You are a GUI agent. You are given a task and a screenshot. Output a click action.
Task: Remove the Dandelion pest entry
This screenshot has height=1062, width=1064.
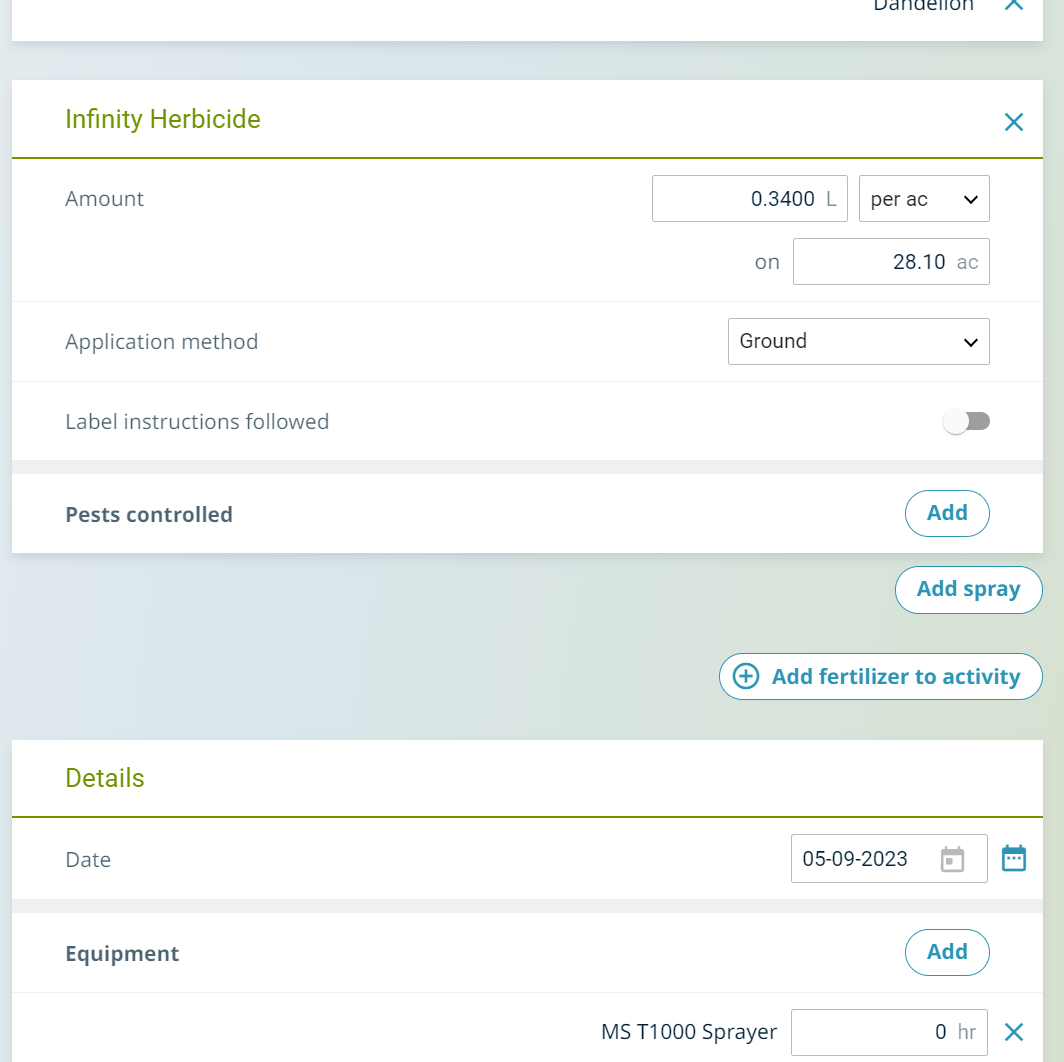tap(1013, 5)
